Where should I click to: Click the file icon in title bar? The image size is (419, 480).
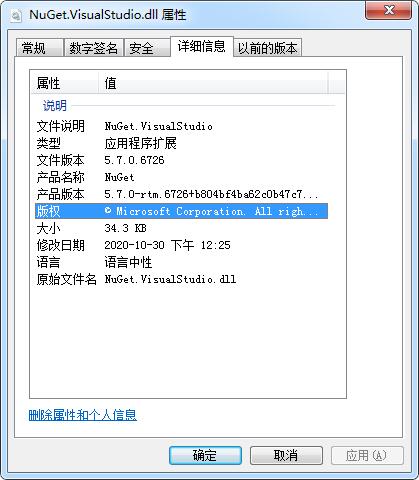(16, 16)
